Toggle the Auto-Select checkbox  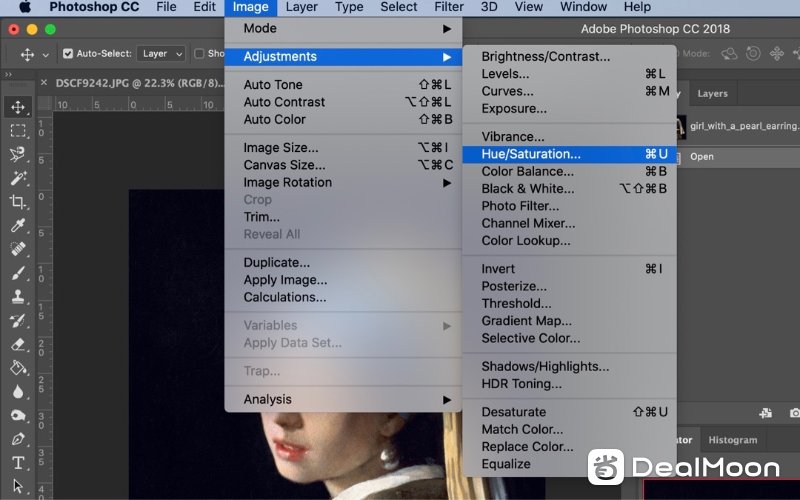pos(68,54)
